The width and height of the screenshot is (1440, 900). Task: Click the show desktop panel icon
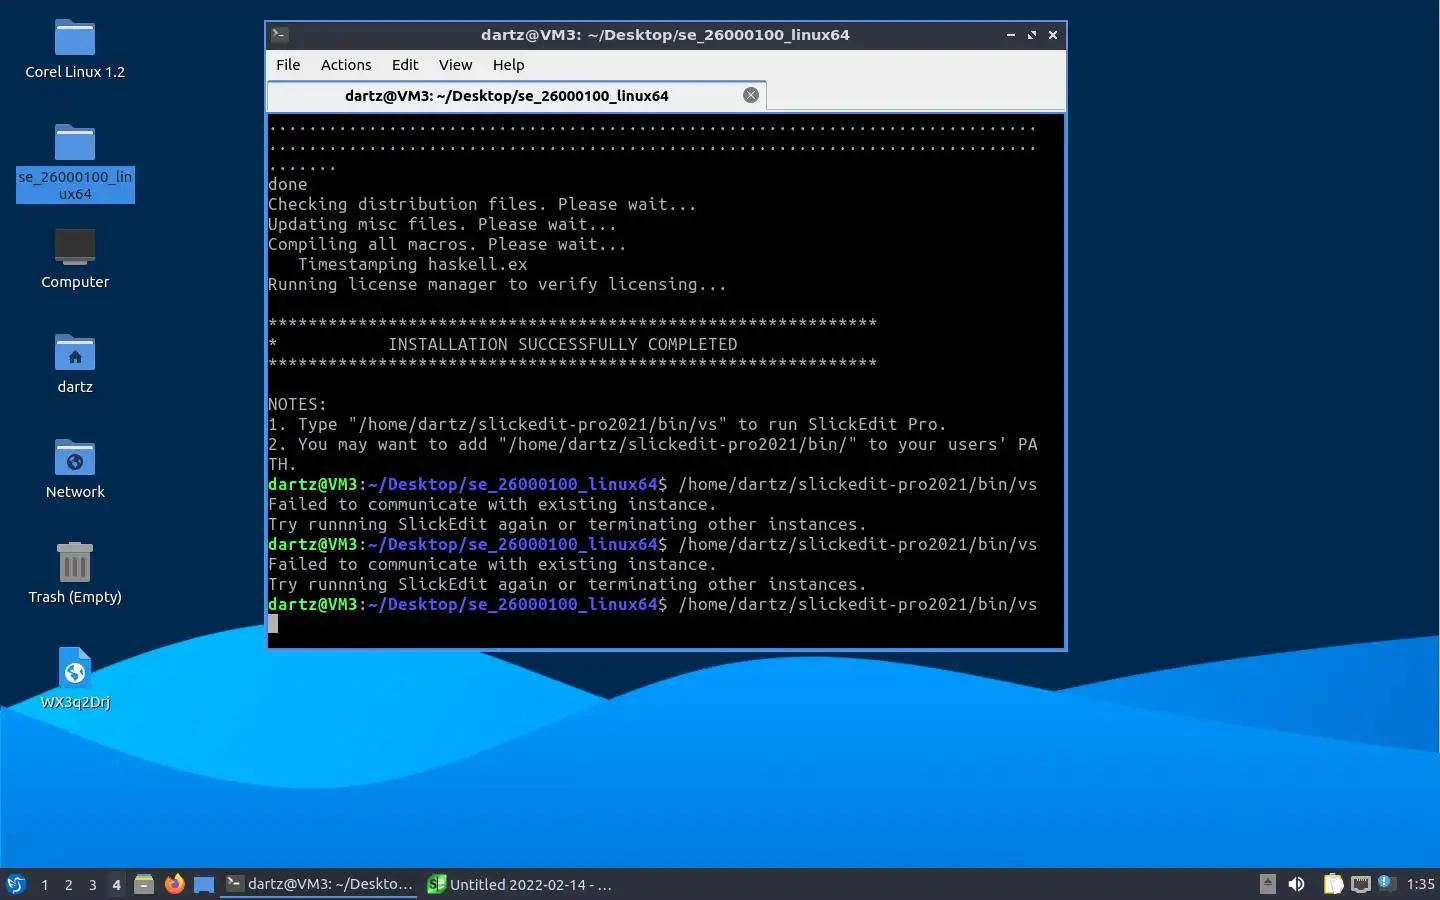coord(204,884)
